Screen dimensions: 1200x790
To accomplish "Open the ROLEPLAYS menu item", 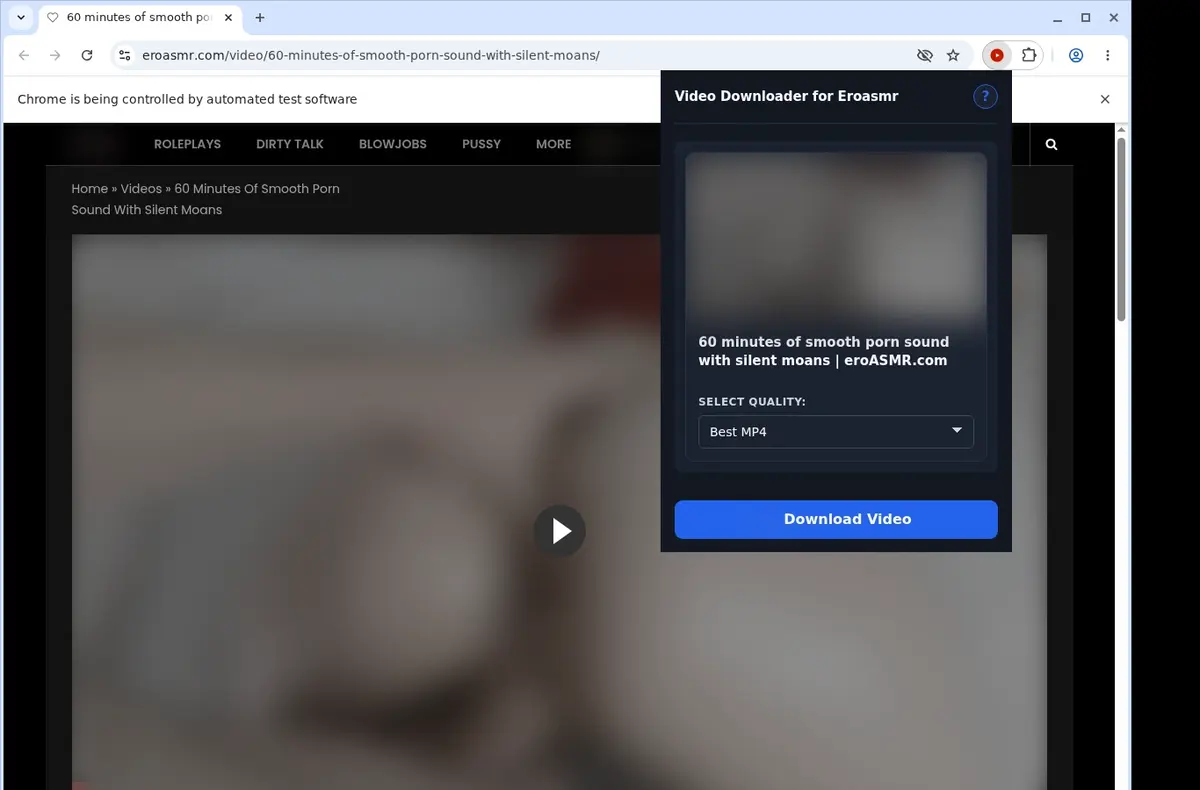I will click(187, 144).
